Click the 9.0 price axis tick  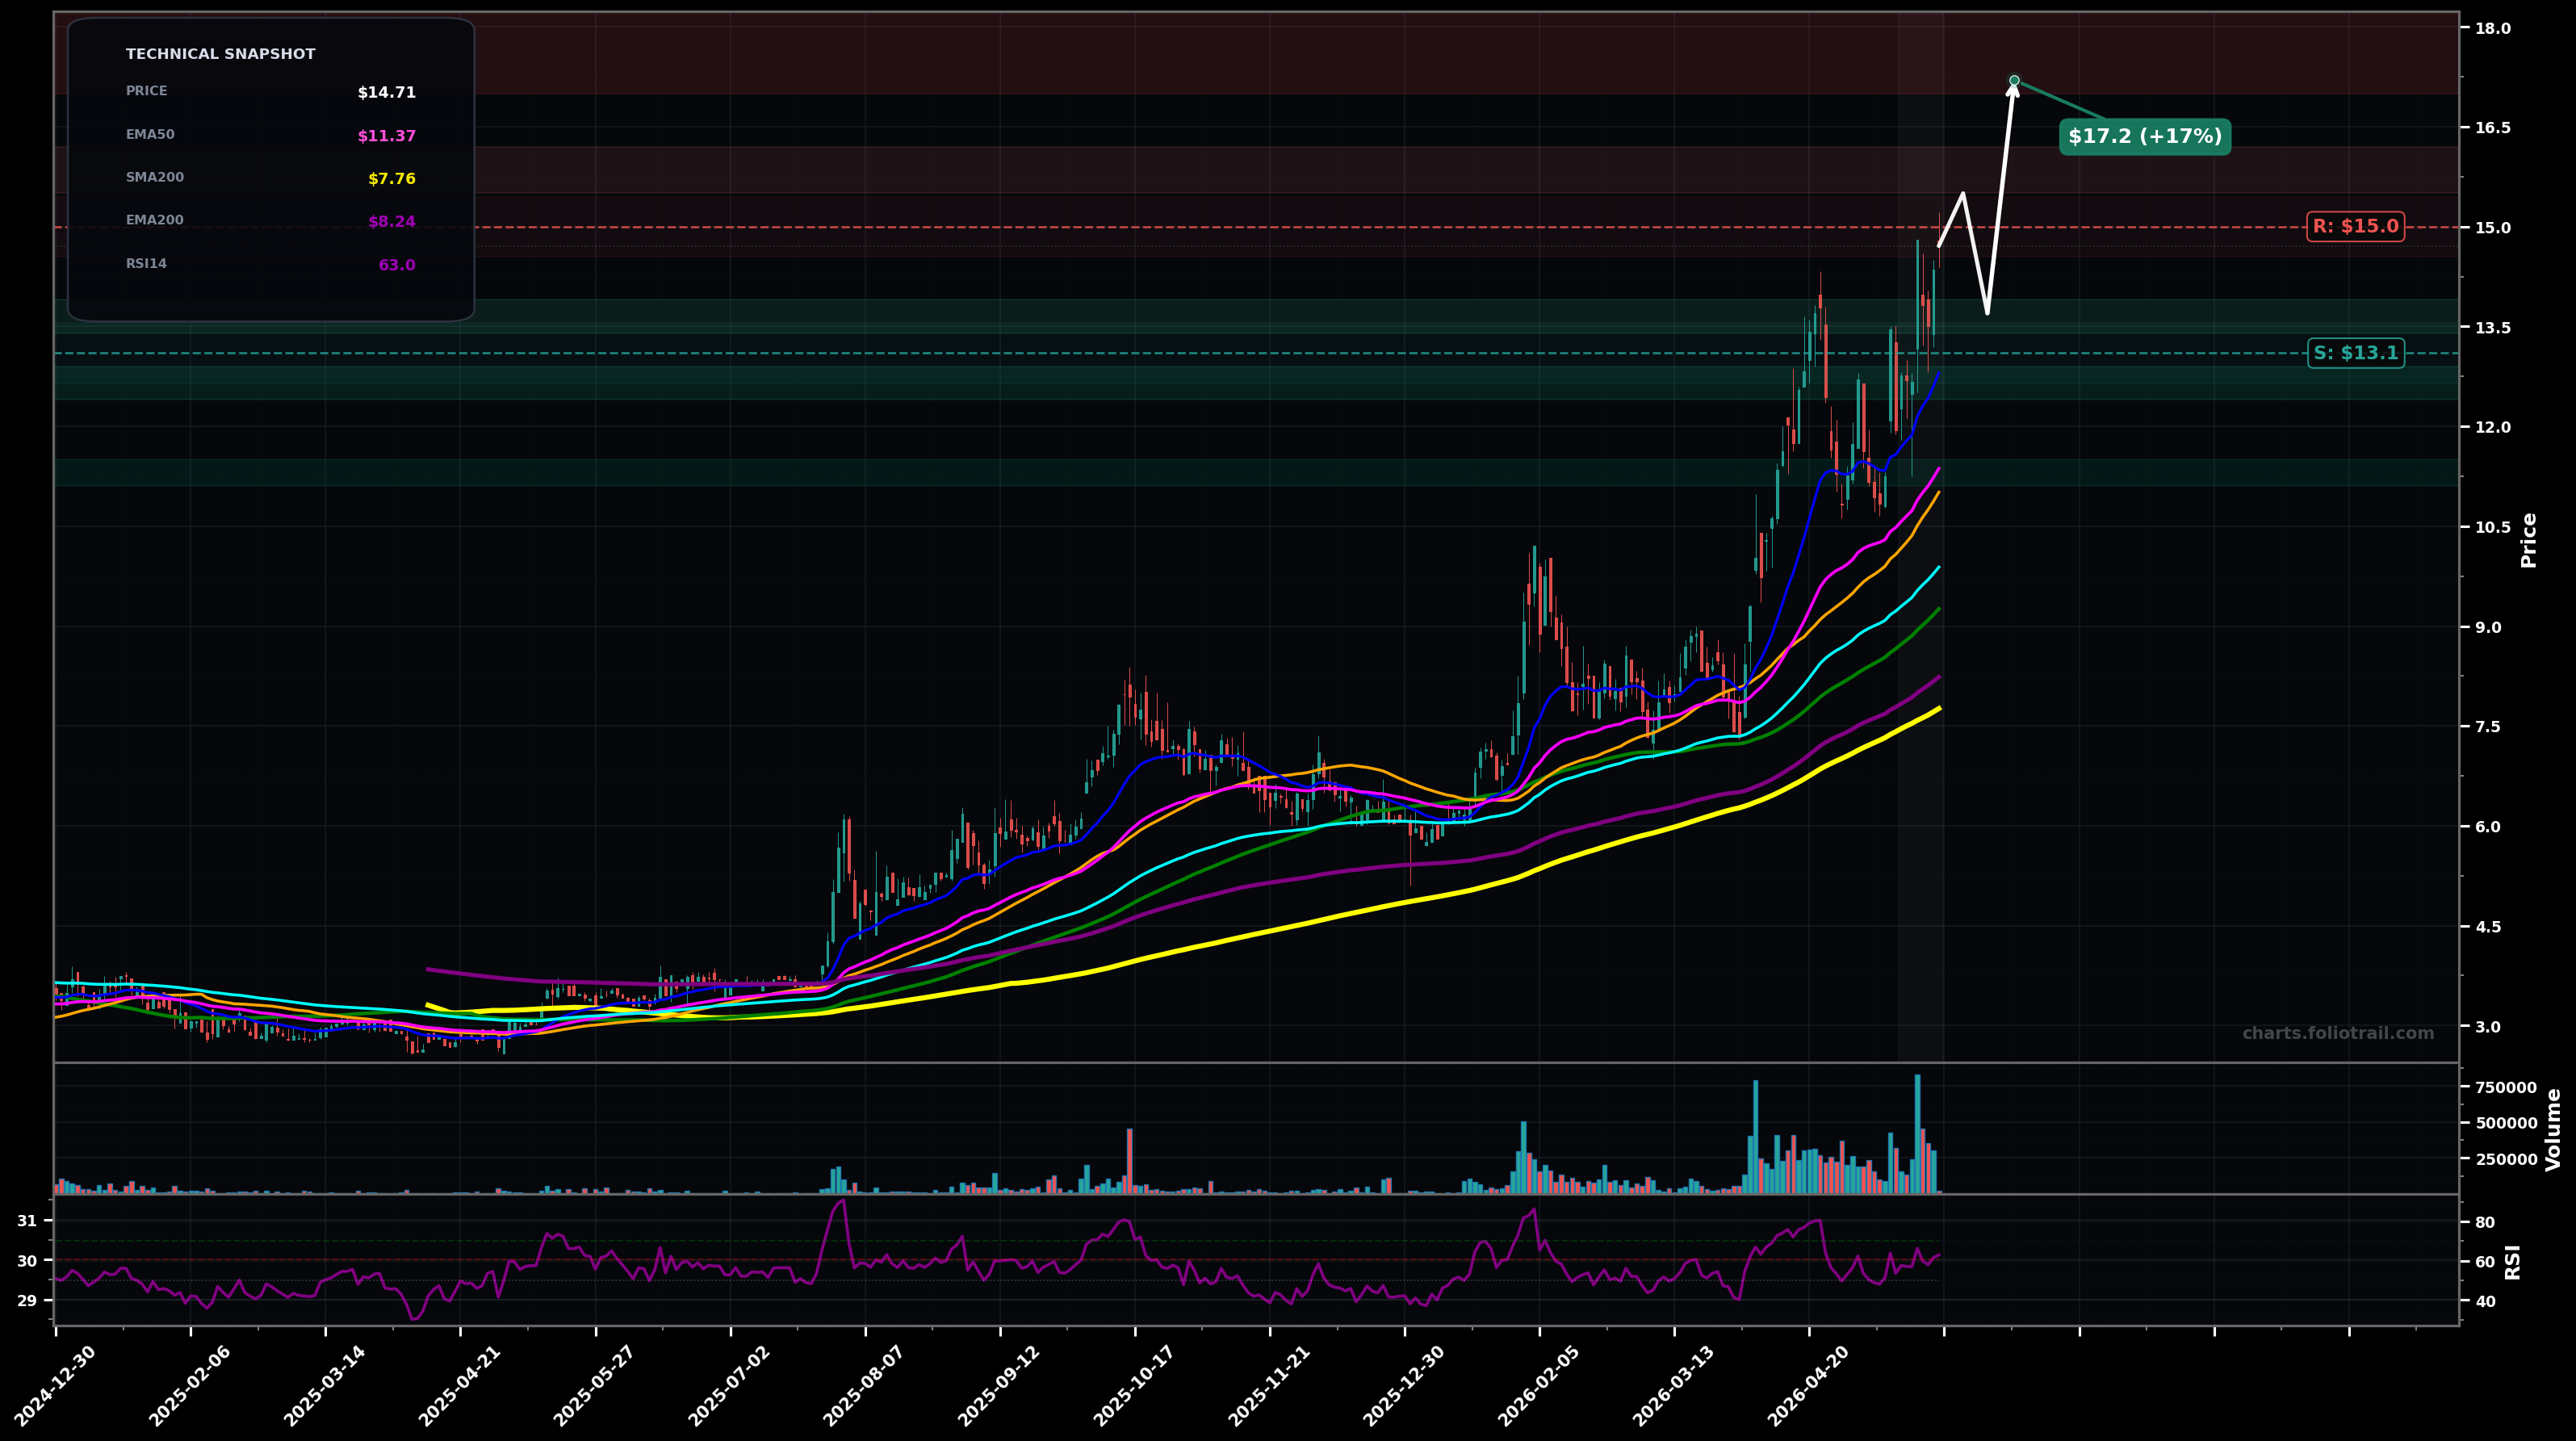coord(2488,628)
